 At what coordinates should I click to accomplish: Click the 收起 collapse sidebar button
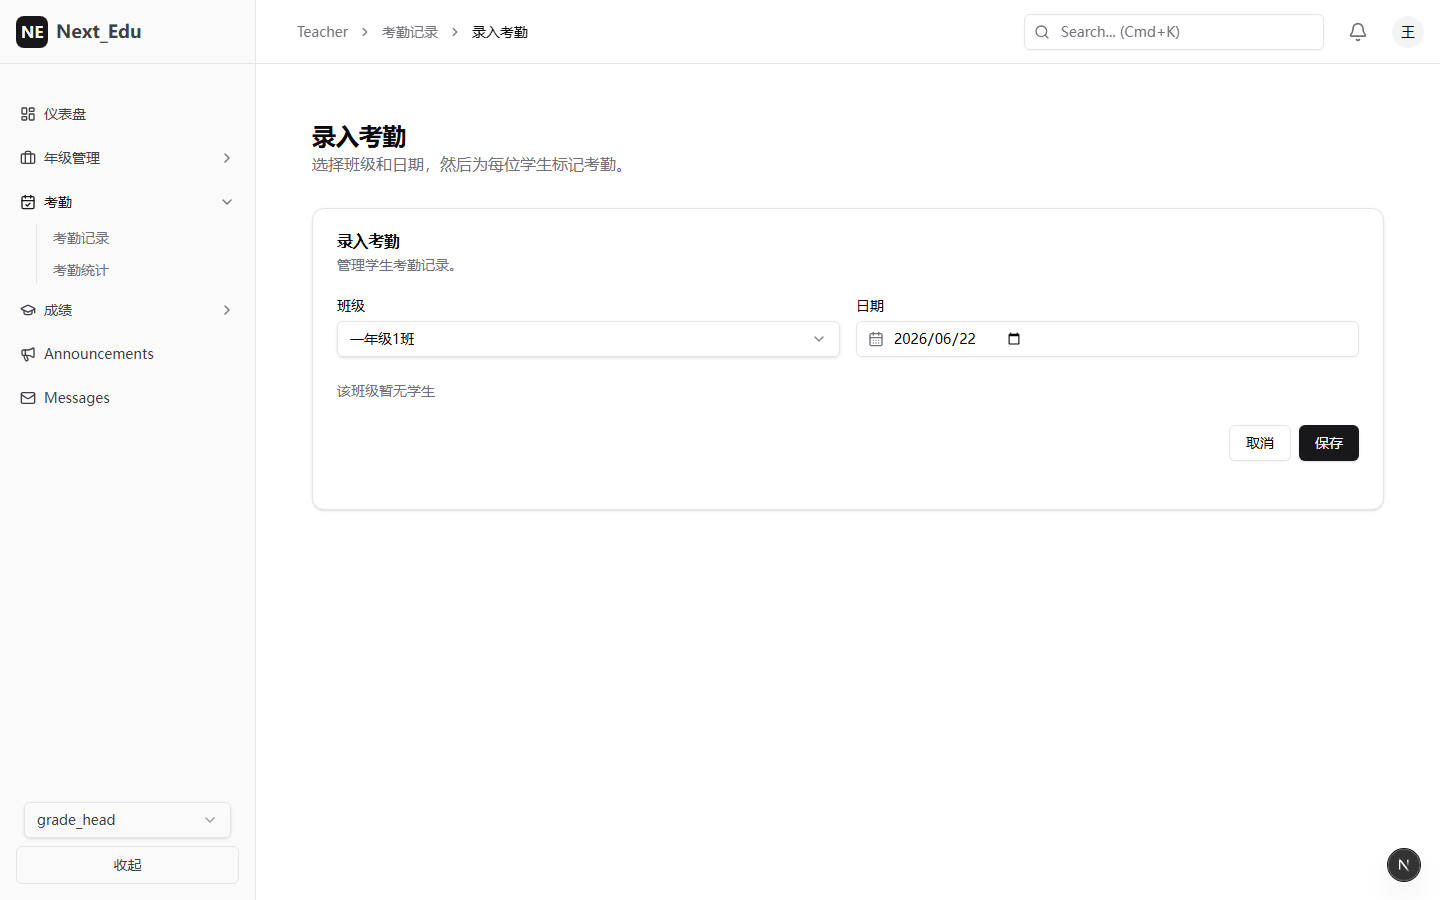(x=127, y=865)
